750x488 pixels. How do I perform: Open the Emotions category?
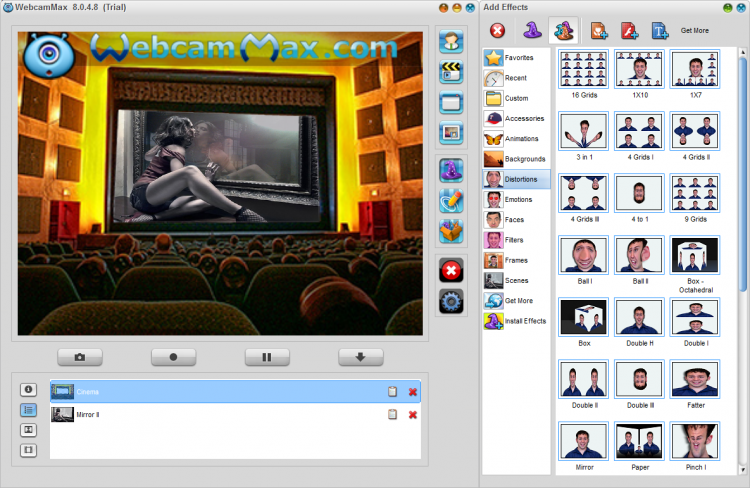click(516, 200)
